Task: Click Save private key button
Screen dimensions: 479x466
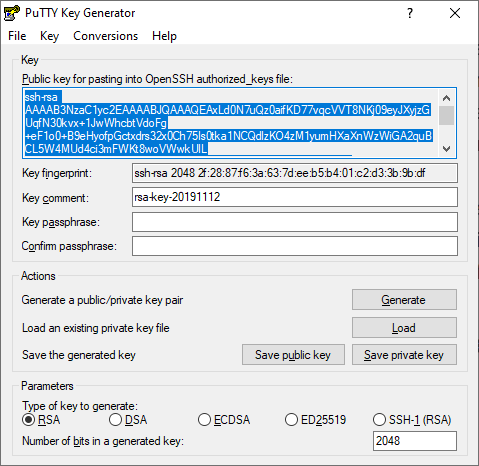Action: [404, 355]
